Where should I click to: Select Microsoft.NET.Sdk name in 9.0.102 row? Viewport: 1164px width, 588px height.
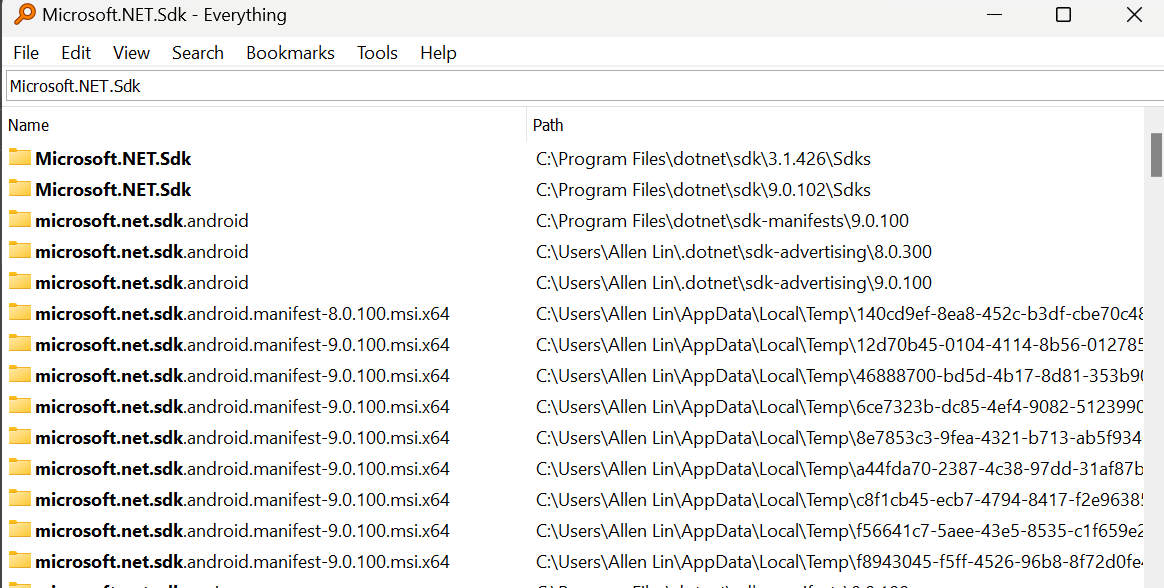point(113,189)
